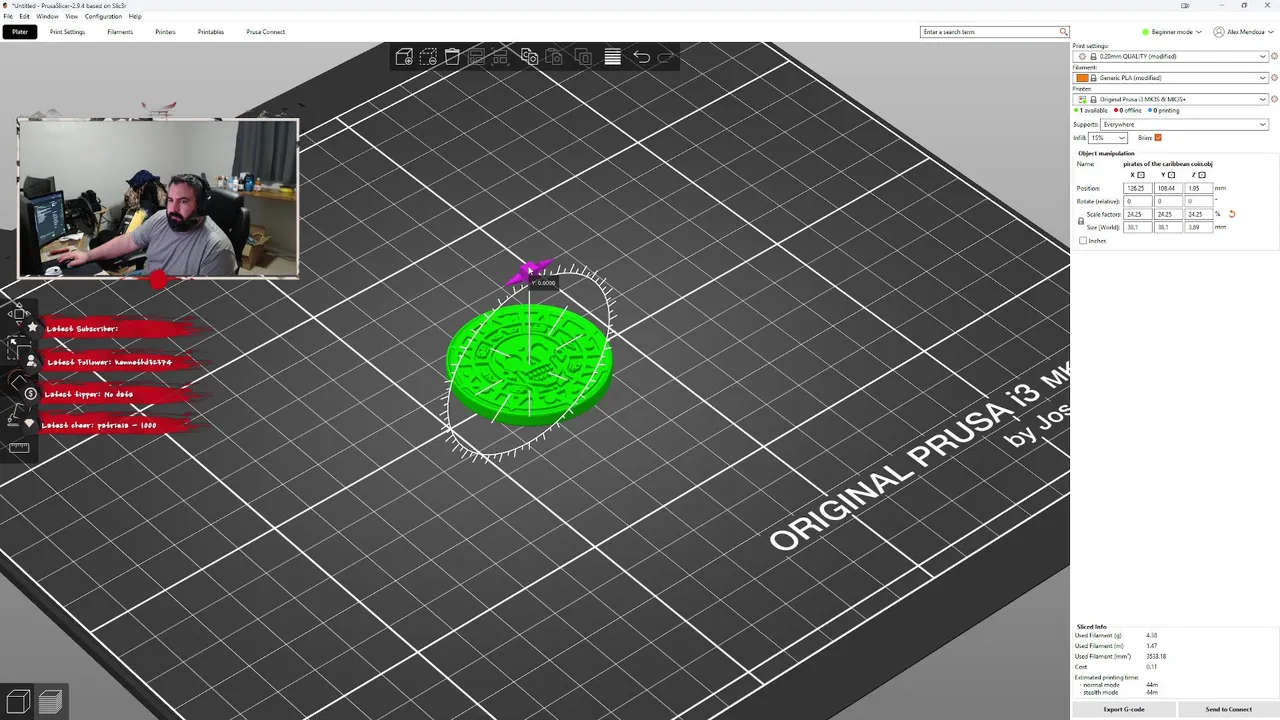This screenshot has width=1280, height=720.
Task: Click the Delete selected object icon
Action: 428,57
